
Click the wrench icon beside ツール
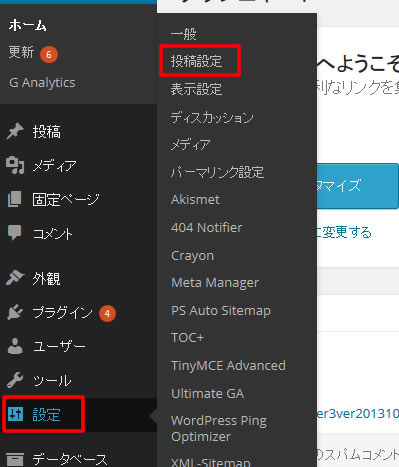click(x=15, y=380)
